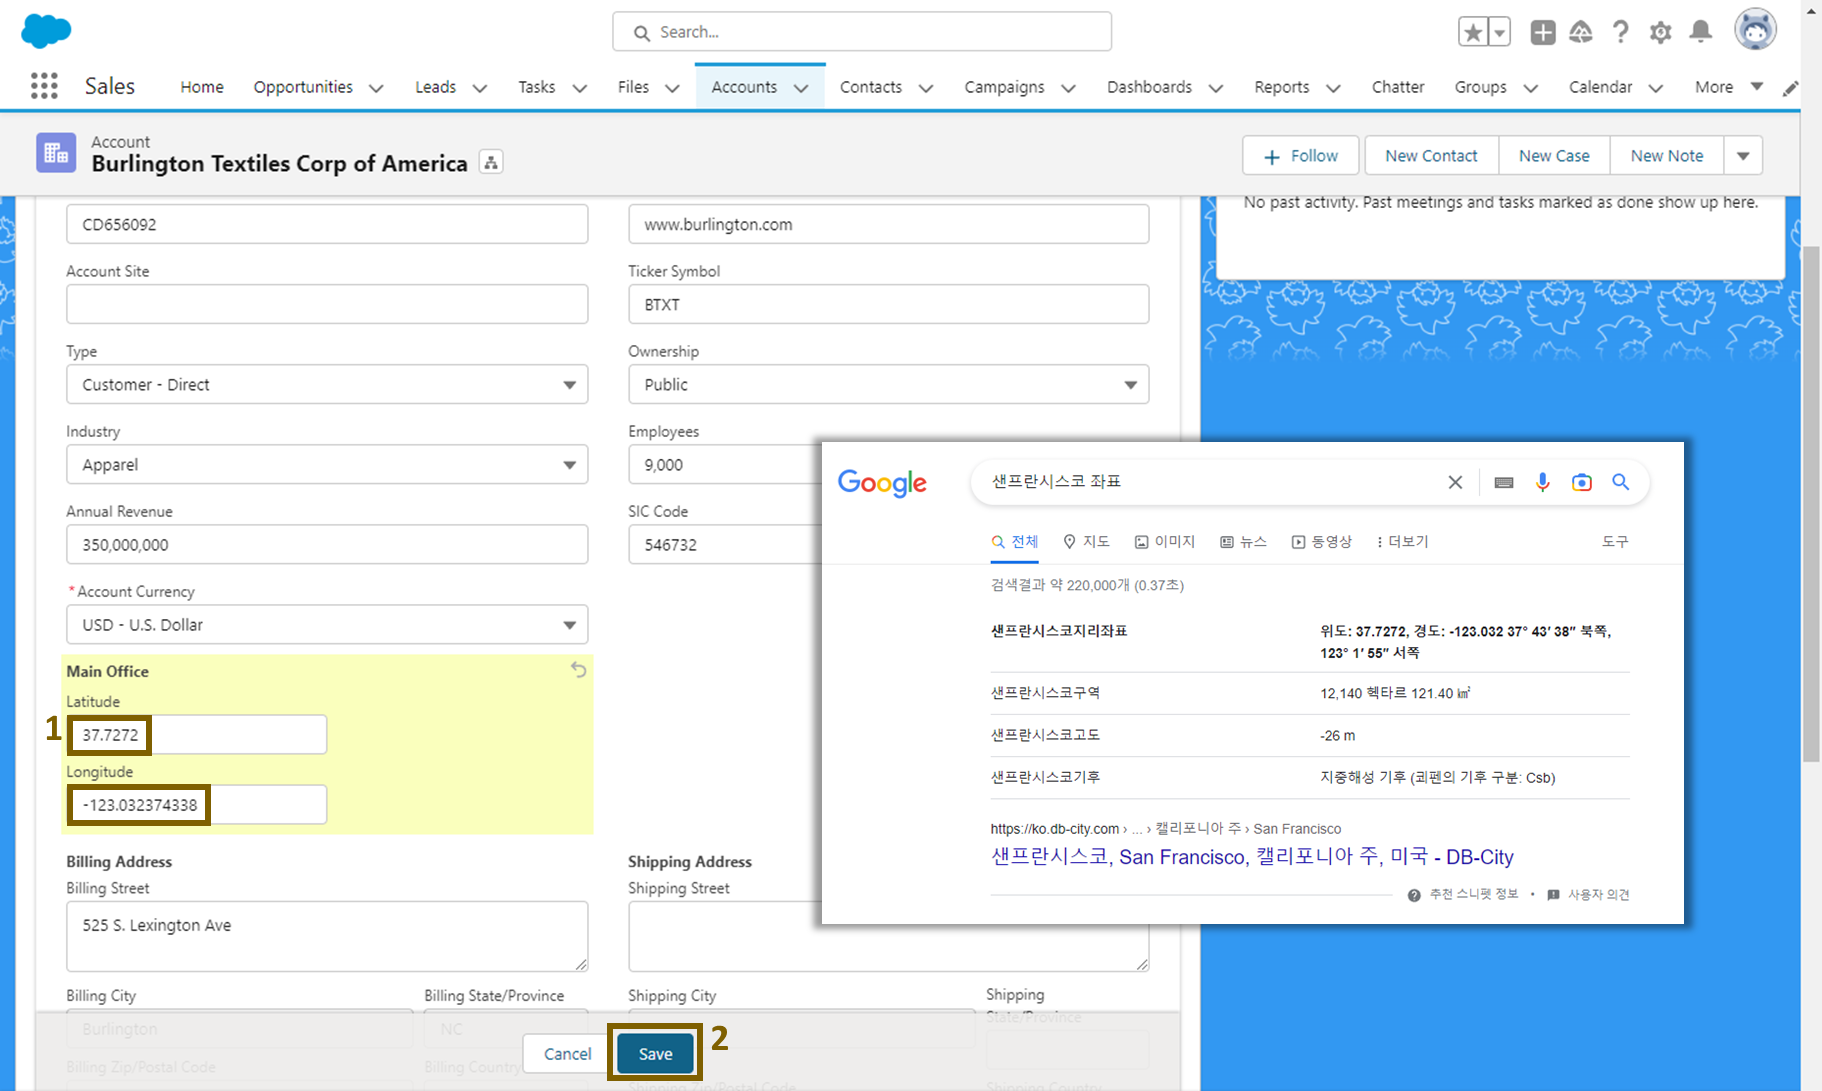Click the Annual Revenue field

point(327,544)
